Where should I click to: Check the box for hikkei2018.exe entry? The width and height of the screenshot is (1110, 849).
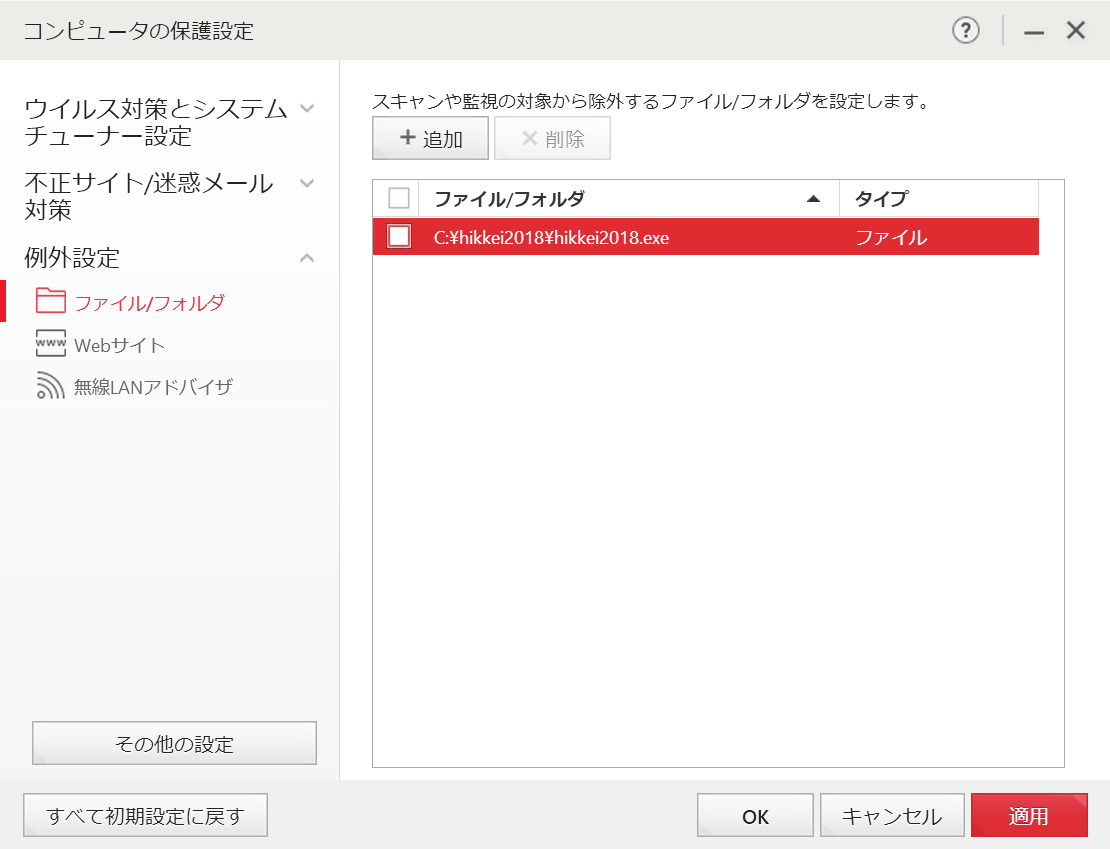399,237
